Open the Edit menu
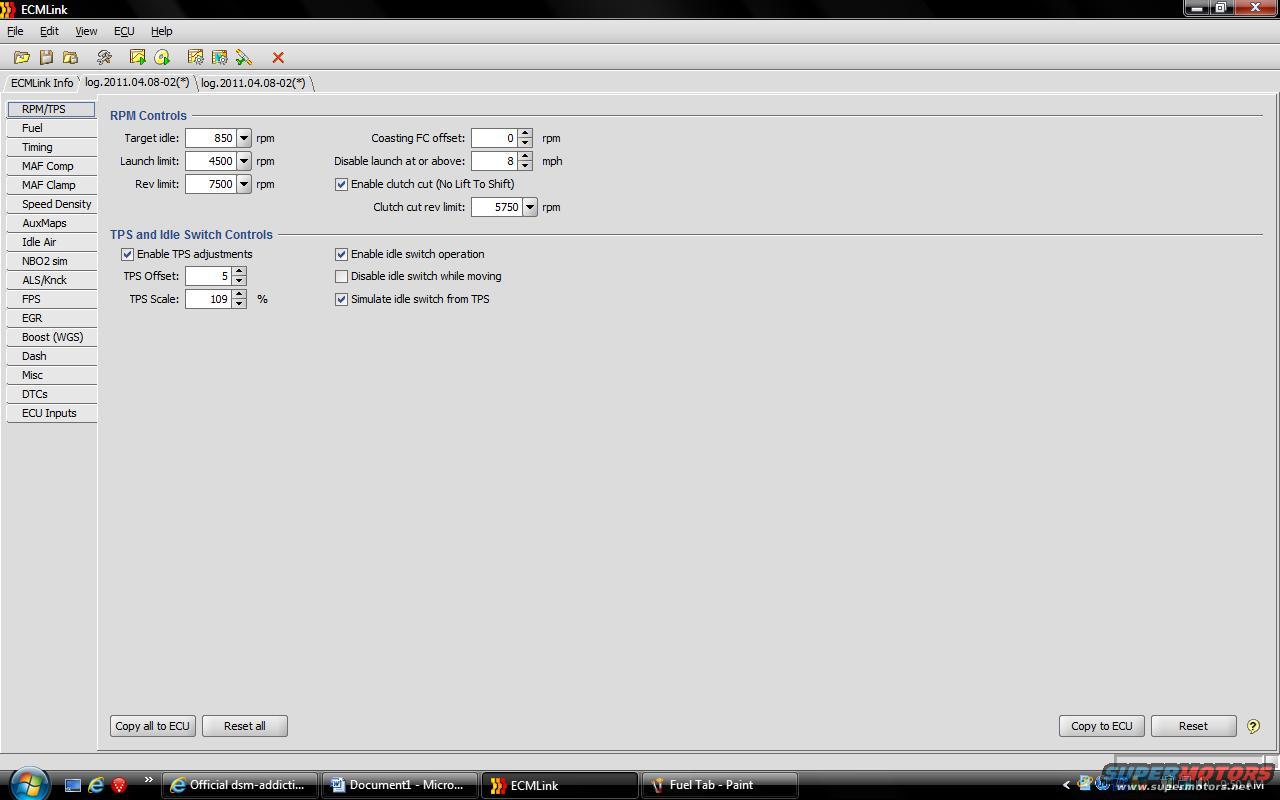 coord(49,31)
